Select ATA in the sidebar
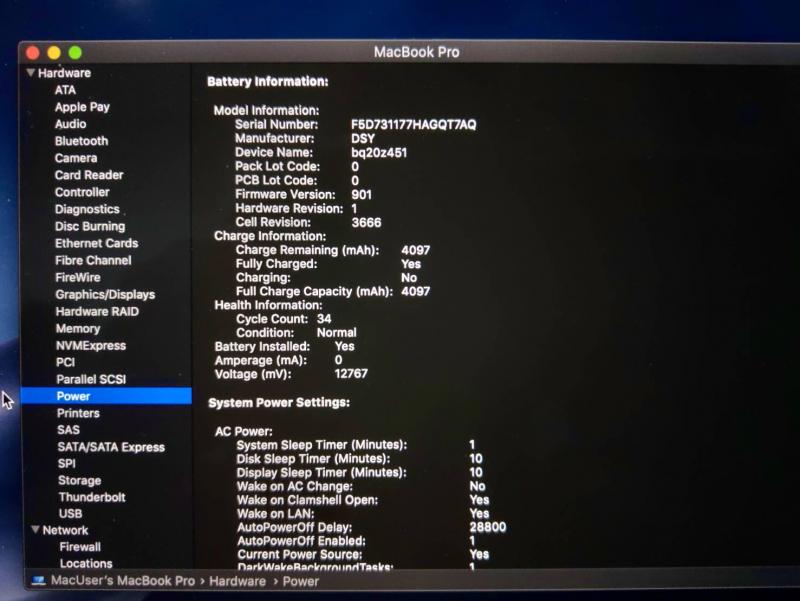 click(65, 90)
